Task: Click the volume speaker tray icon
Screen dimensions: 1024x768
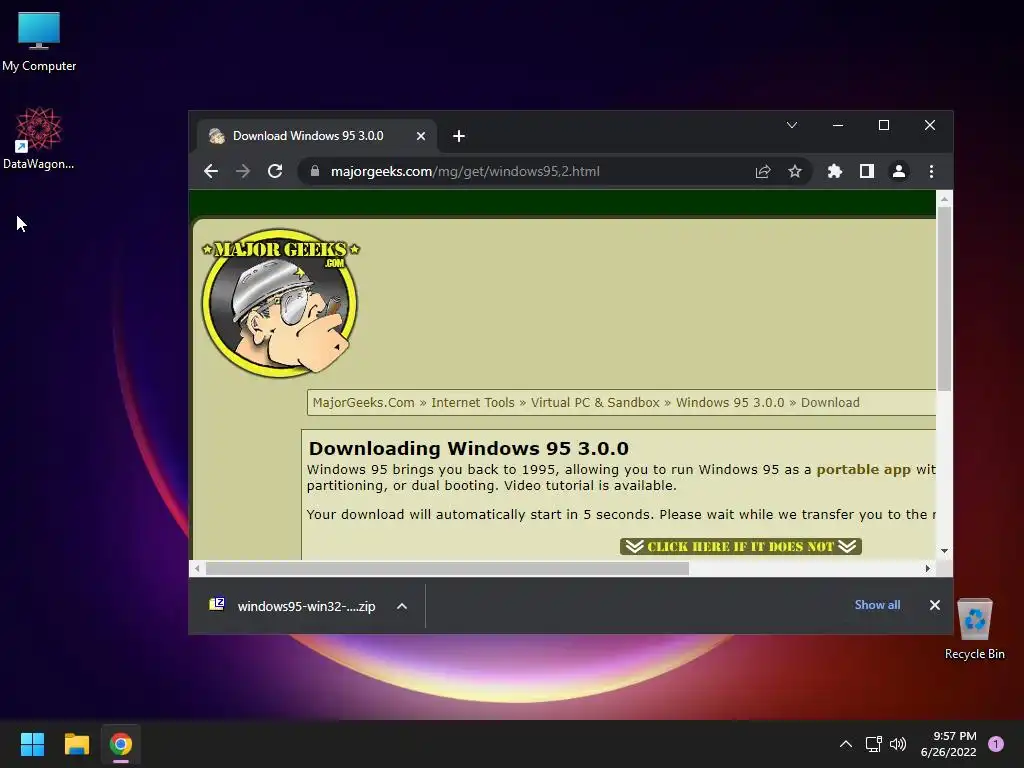Action: click(x=898, y=744)
